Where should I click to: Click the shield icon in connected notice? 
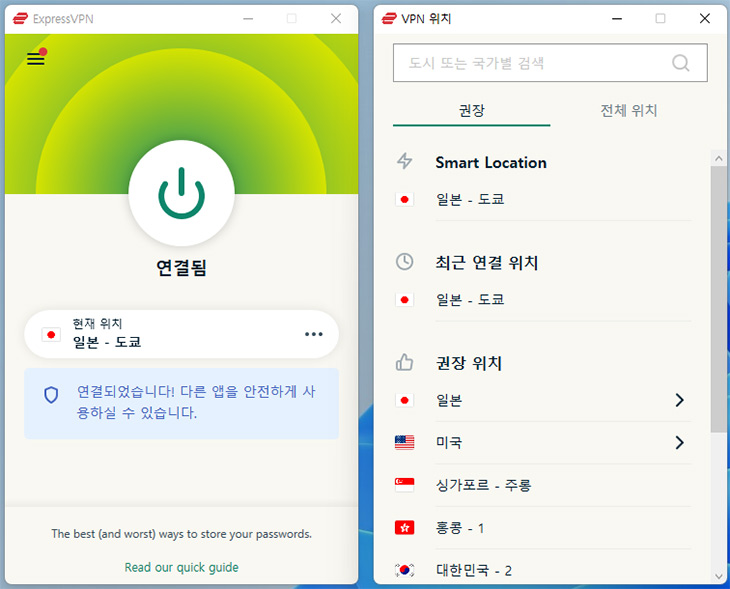51,395
